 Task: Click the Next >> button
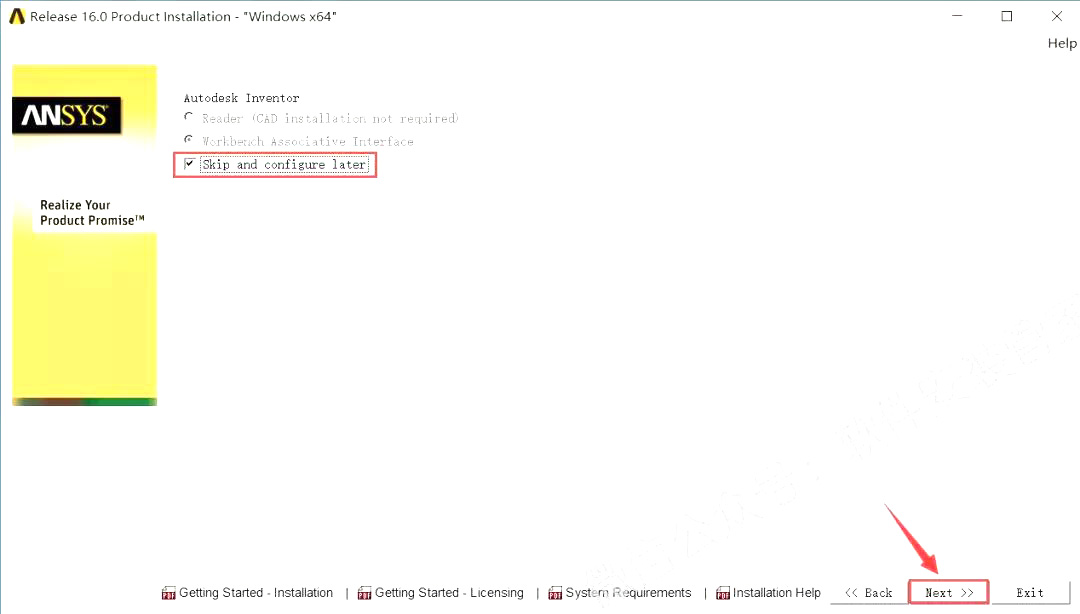click(948, 593)
